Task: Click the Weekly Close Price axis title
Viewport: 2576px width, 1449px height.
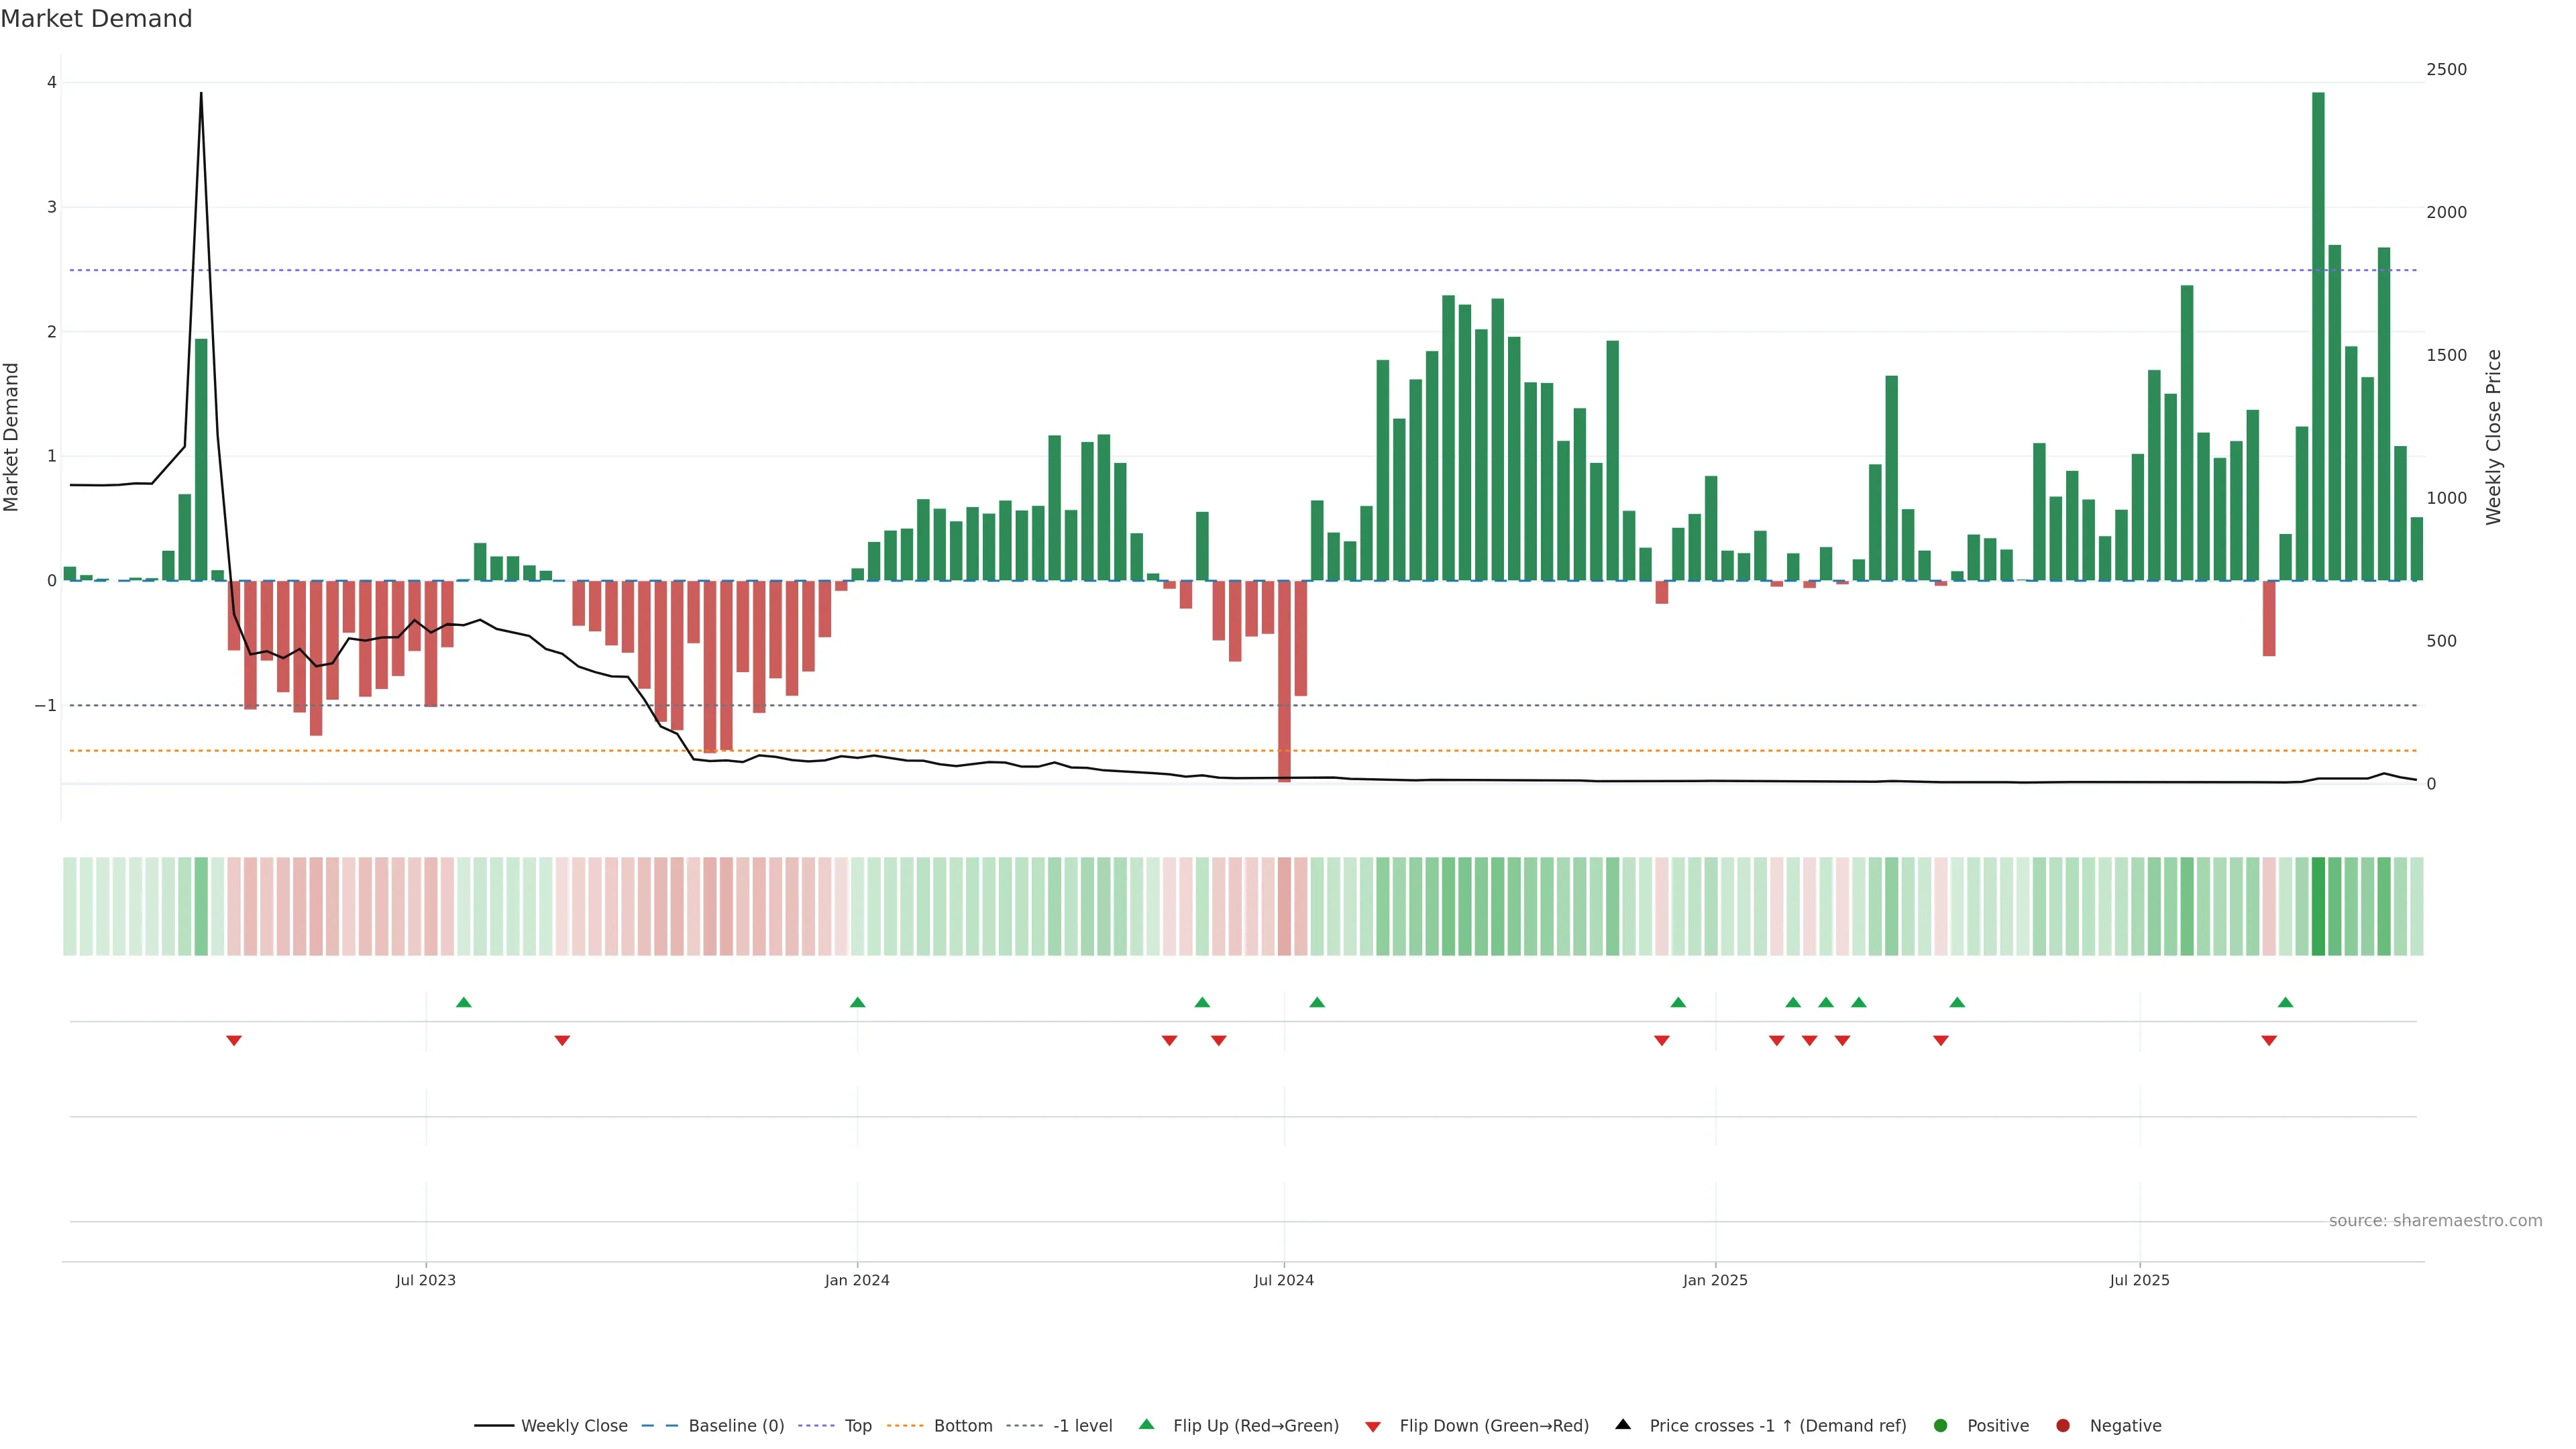Action: 2494,437
